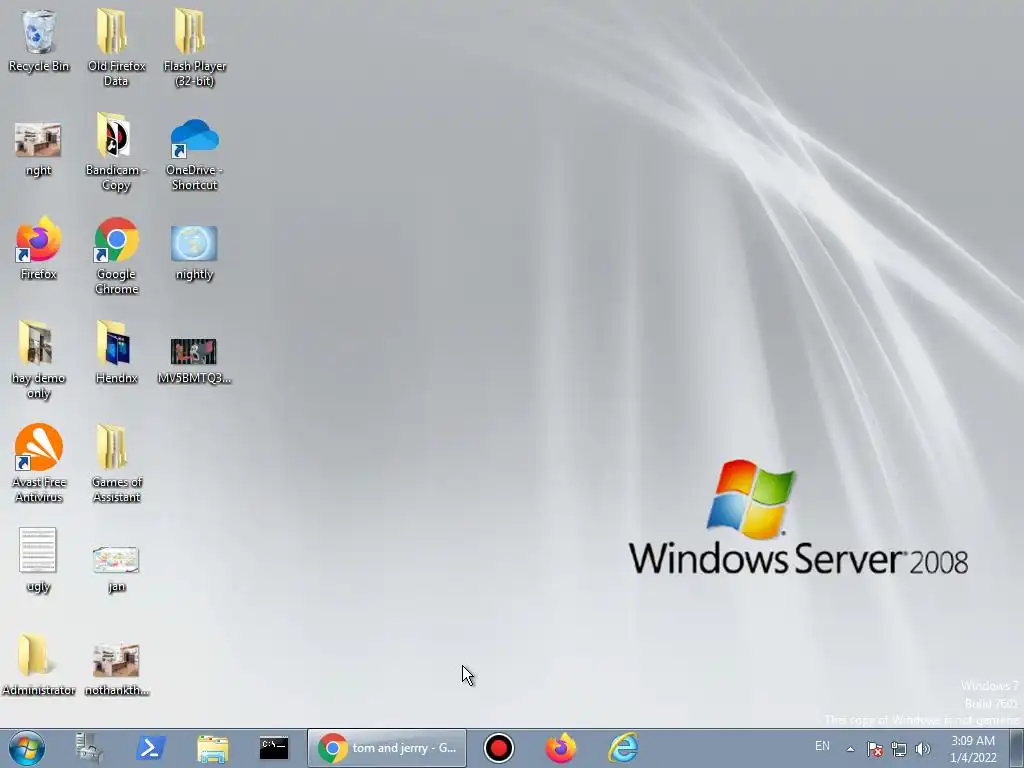Viewport: 1024px width, 768px height.
Task: Select the Administrator folder on desktop
Action: (x=39, y=664)
